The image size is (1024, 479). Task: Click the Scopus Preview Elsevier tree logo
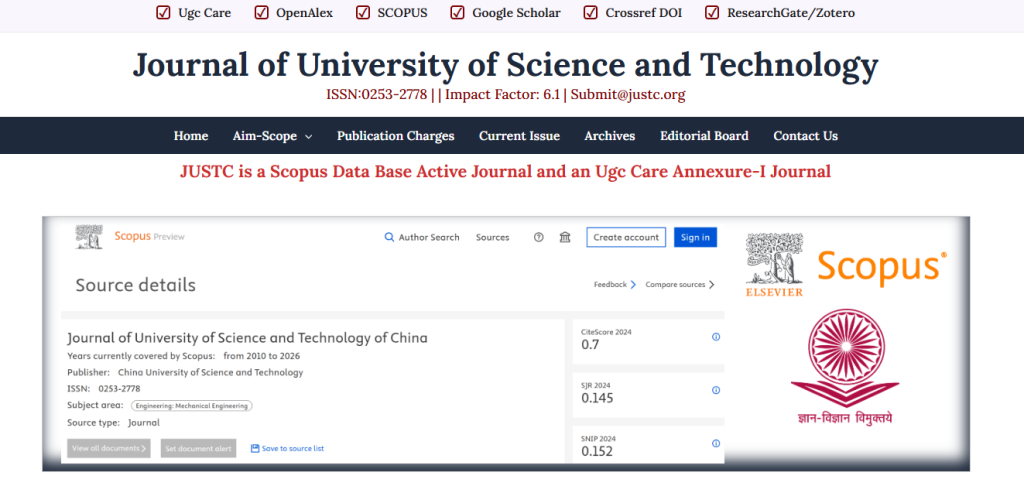tap(89, 237)
